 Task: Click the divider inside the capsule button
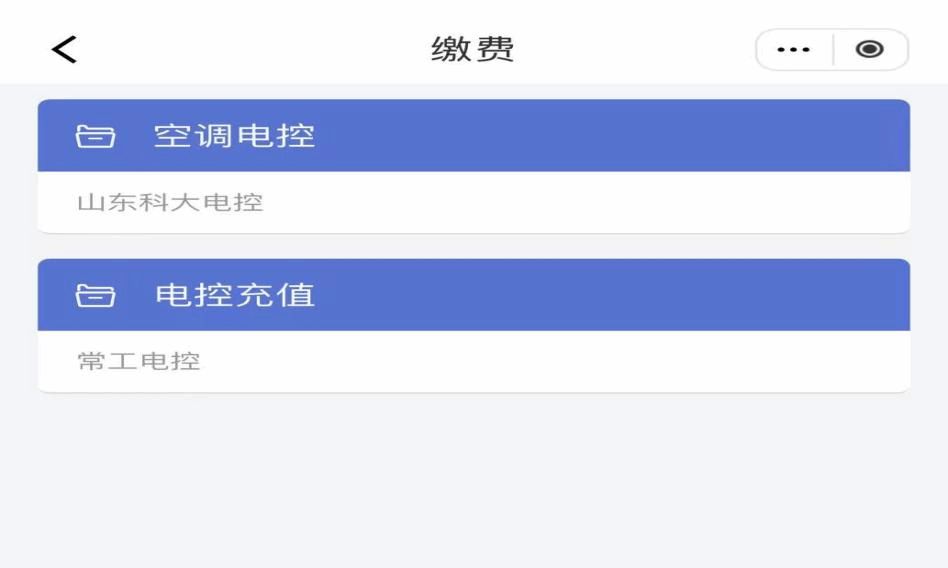point(833,50)
